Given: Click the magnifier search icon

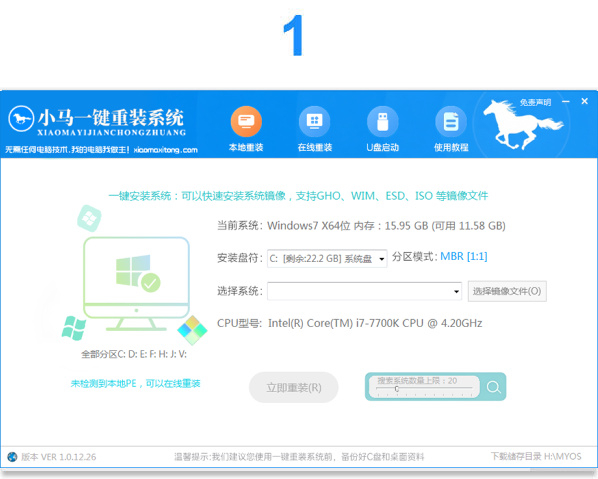Looking at the screenshot, I should (494, 387).
